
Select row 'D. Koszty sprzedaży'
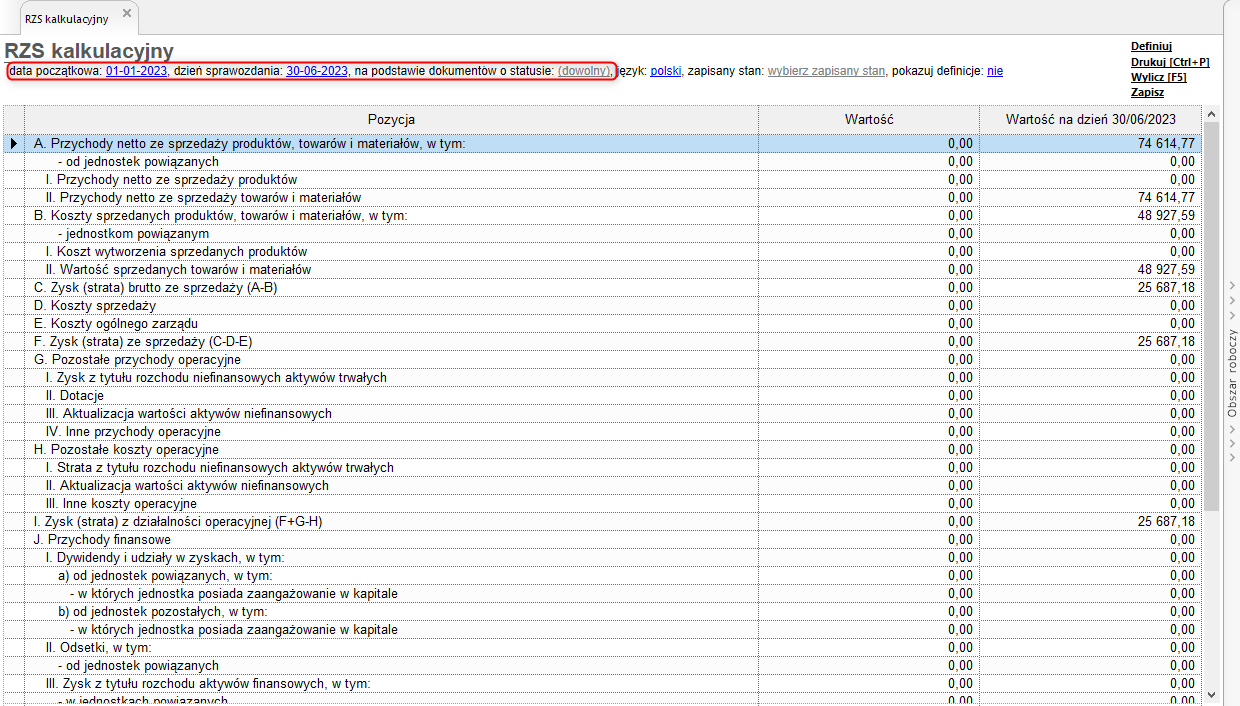pyautogui.click(x=95, y=305)
